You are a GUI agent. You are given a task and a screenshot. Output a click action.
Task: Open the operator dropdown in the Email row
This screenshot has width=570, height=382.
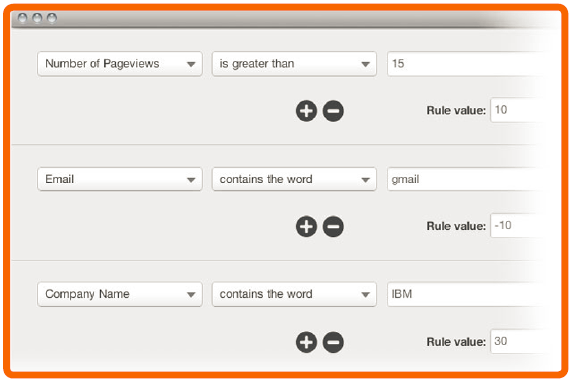pyautogui.click(x=294, y=179)
